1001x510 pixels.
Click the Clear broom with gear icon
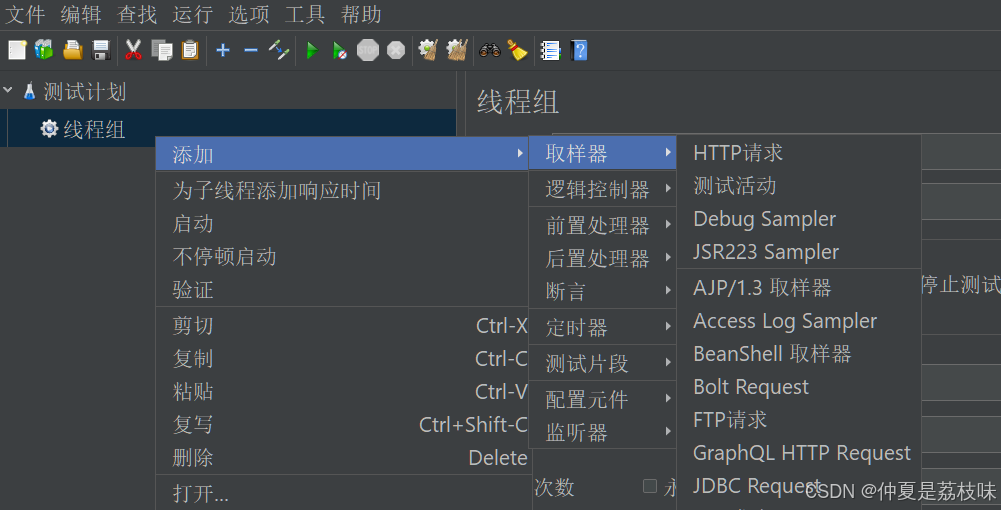click(428, 50)
